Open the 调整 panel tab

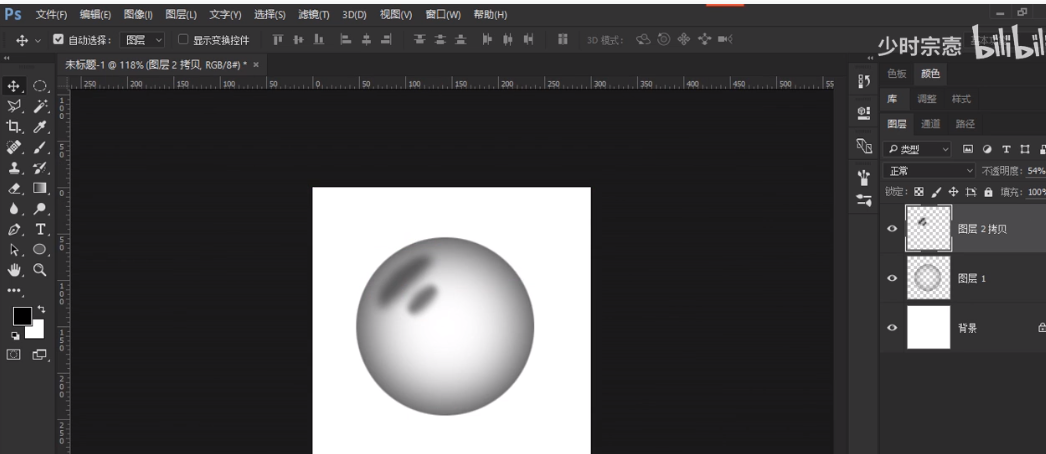click(927, 99)
